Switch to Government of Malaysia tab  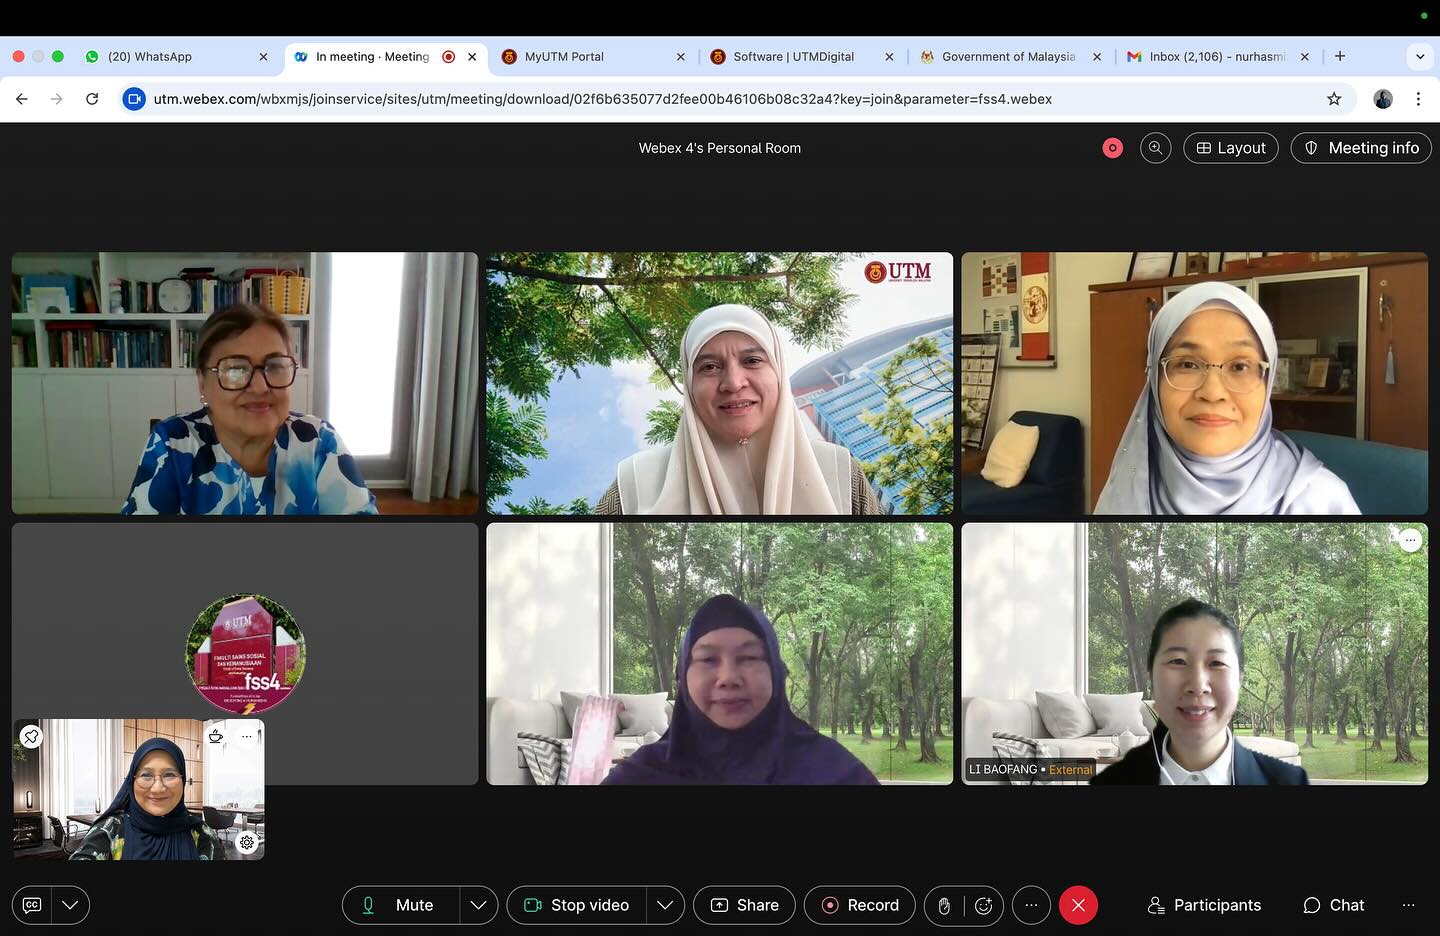[1010, 57]
